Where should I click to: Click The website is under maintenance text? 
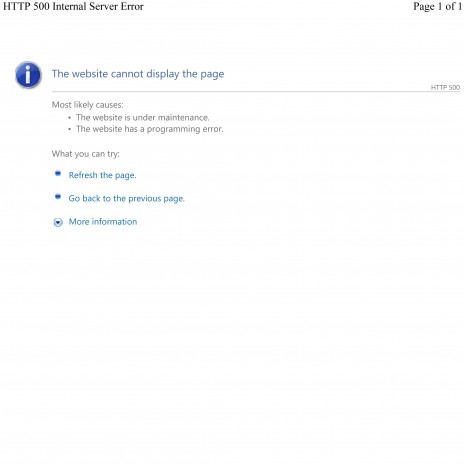pyautogui.click(x=143, y=118)
